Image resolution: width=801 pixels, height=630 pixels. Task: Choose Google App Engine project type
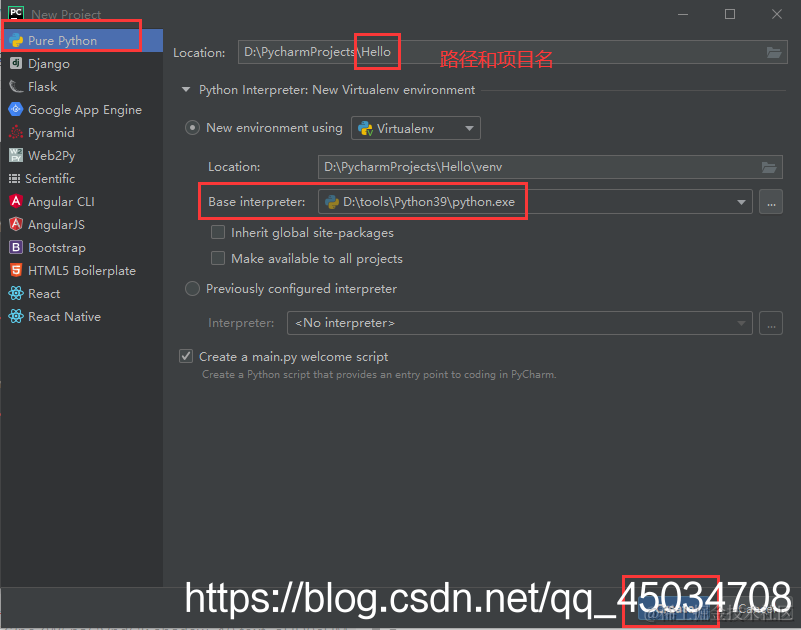click(x=82, y=109)
